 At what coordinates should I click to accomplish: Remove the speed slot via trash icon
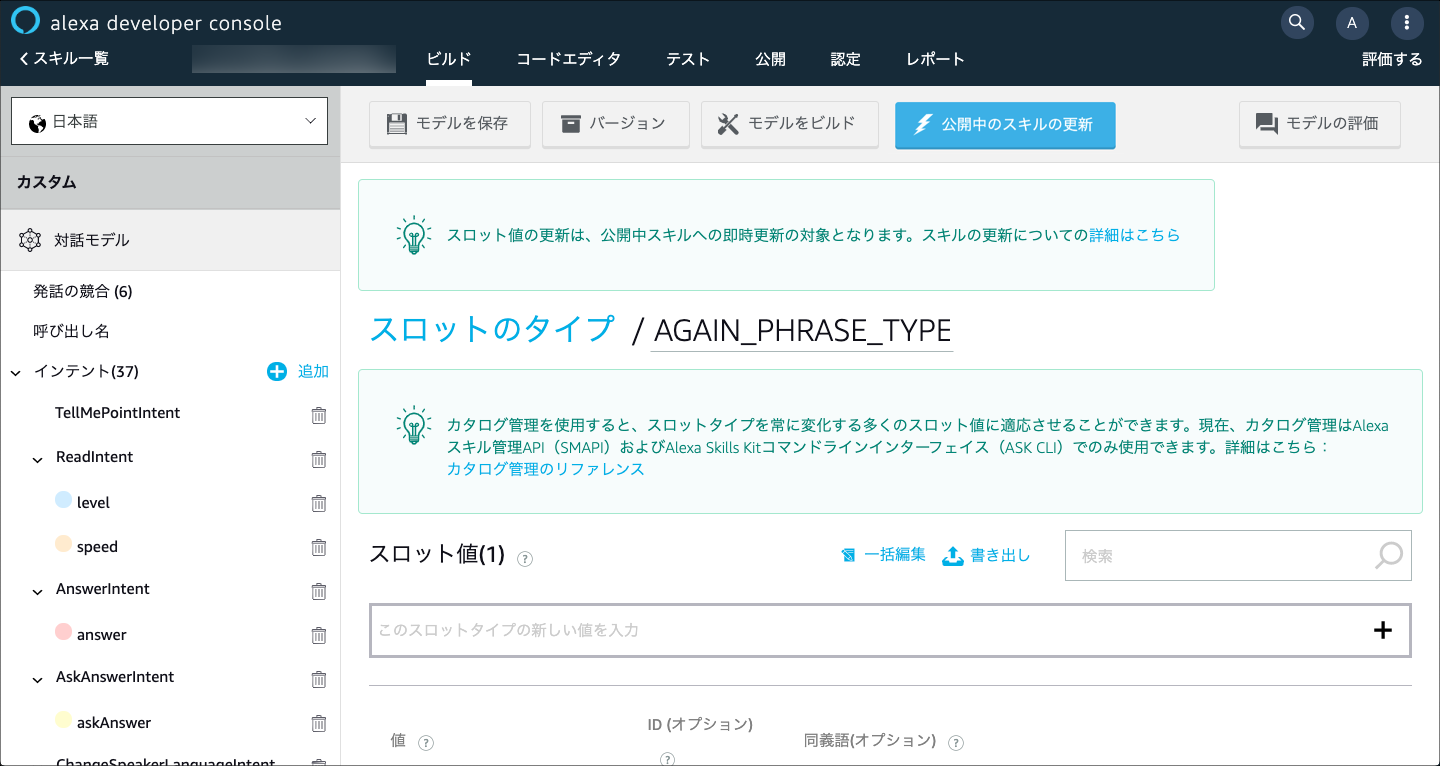point(319,547)
